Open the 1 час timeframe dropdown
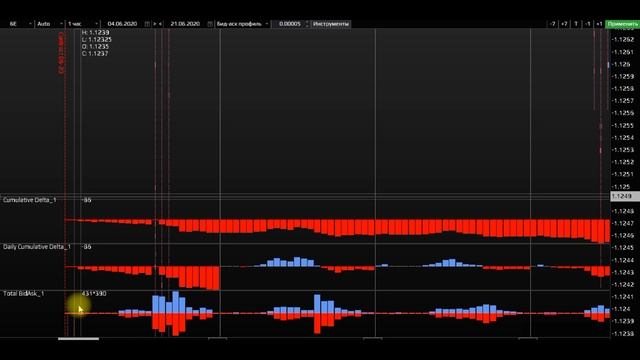Viewport: 640px width, 360px height. pyautogui.click(x=82, y=24)
